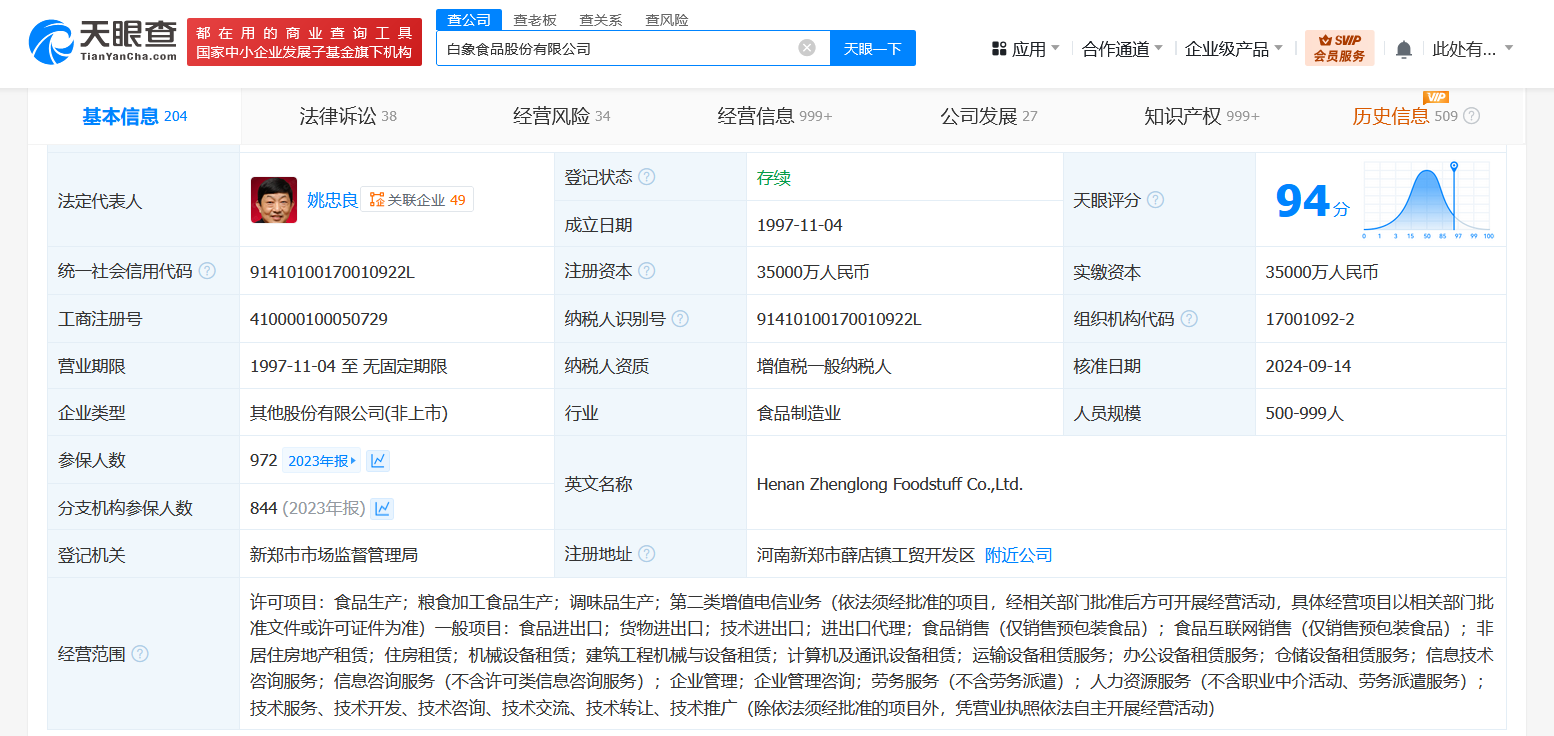The image size is (1554, 736).
Task: Open trend chart for 分支机构参保人数
Action: click(382, 509)
